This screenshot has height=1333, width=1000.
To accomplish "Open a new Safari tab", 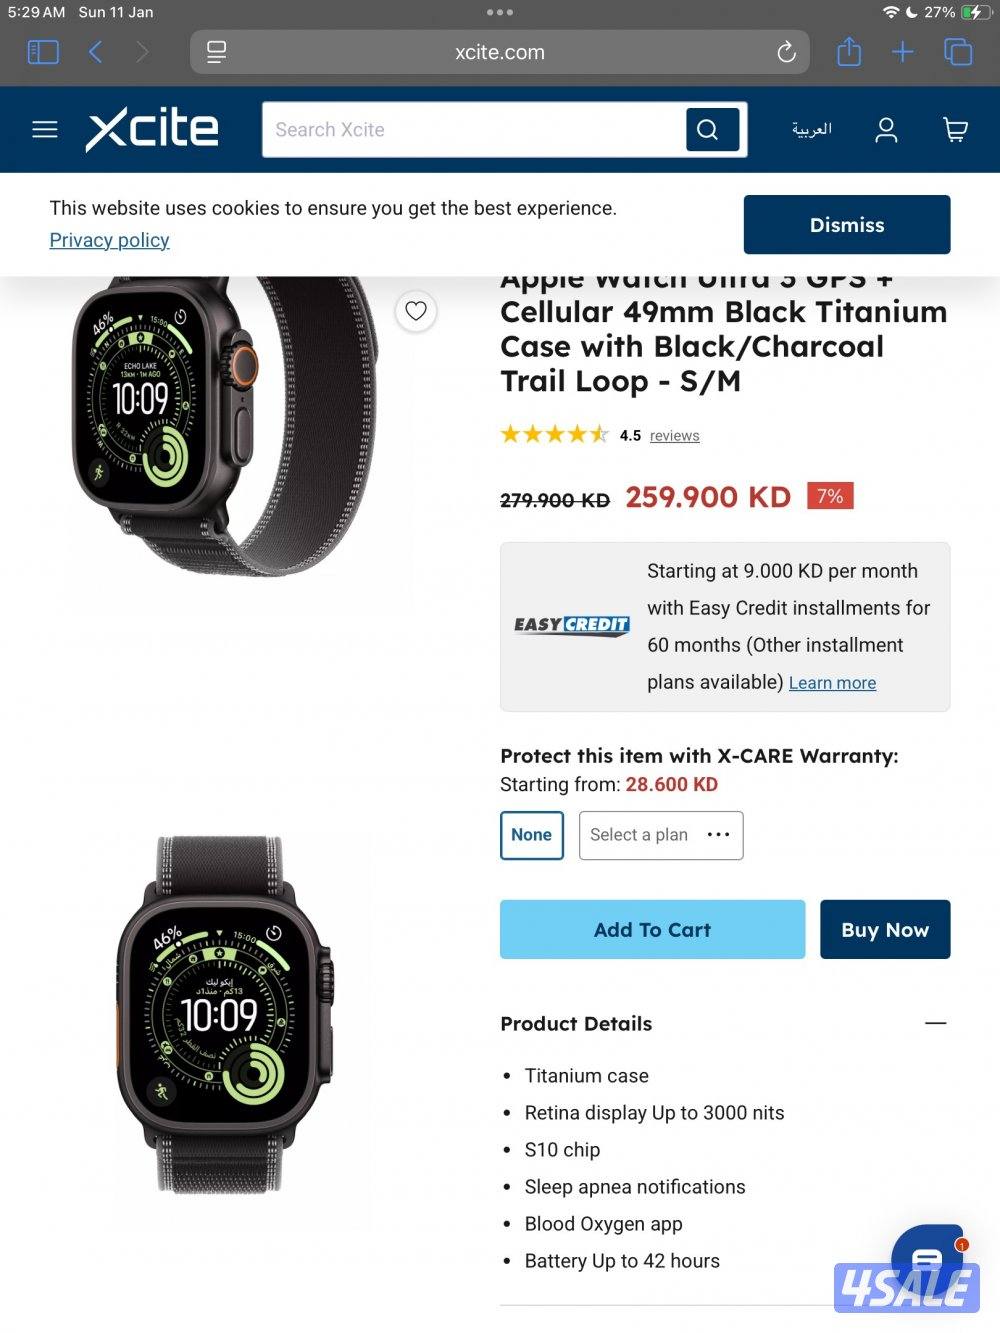I will click(x=903, y=52).
